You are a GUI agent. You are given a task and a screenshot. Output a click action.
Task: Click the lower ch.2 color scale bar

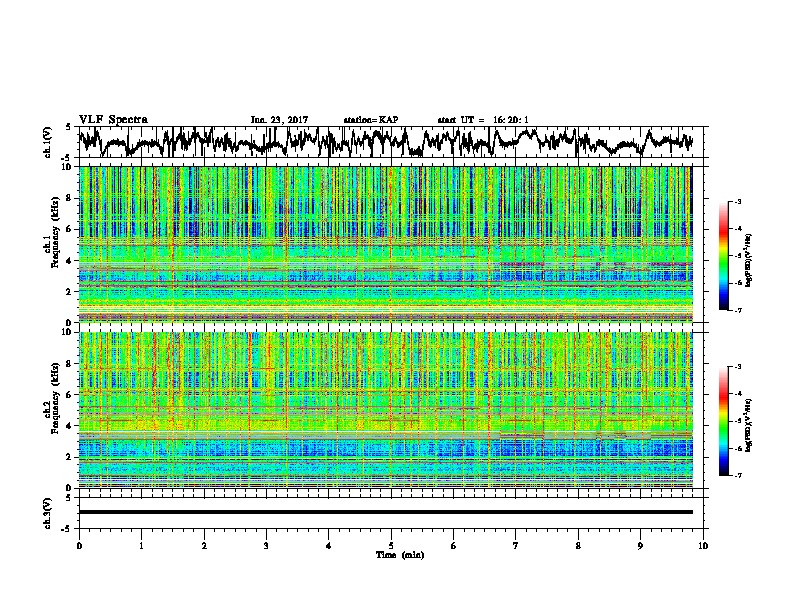click(724, 421)
